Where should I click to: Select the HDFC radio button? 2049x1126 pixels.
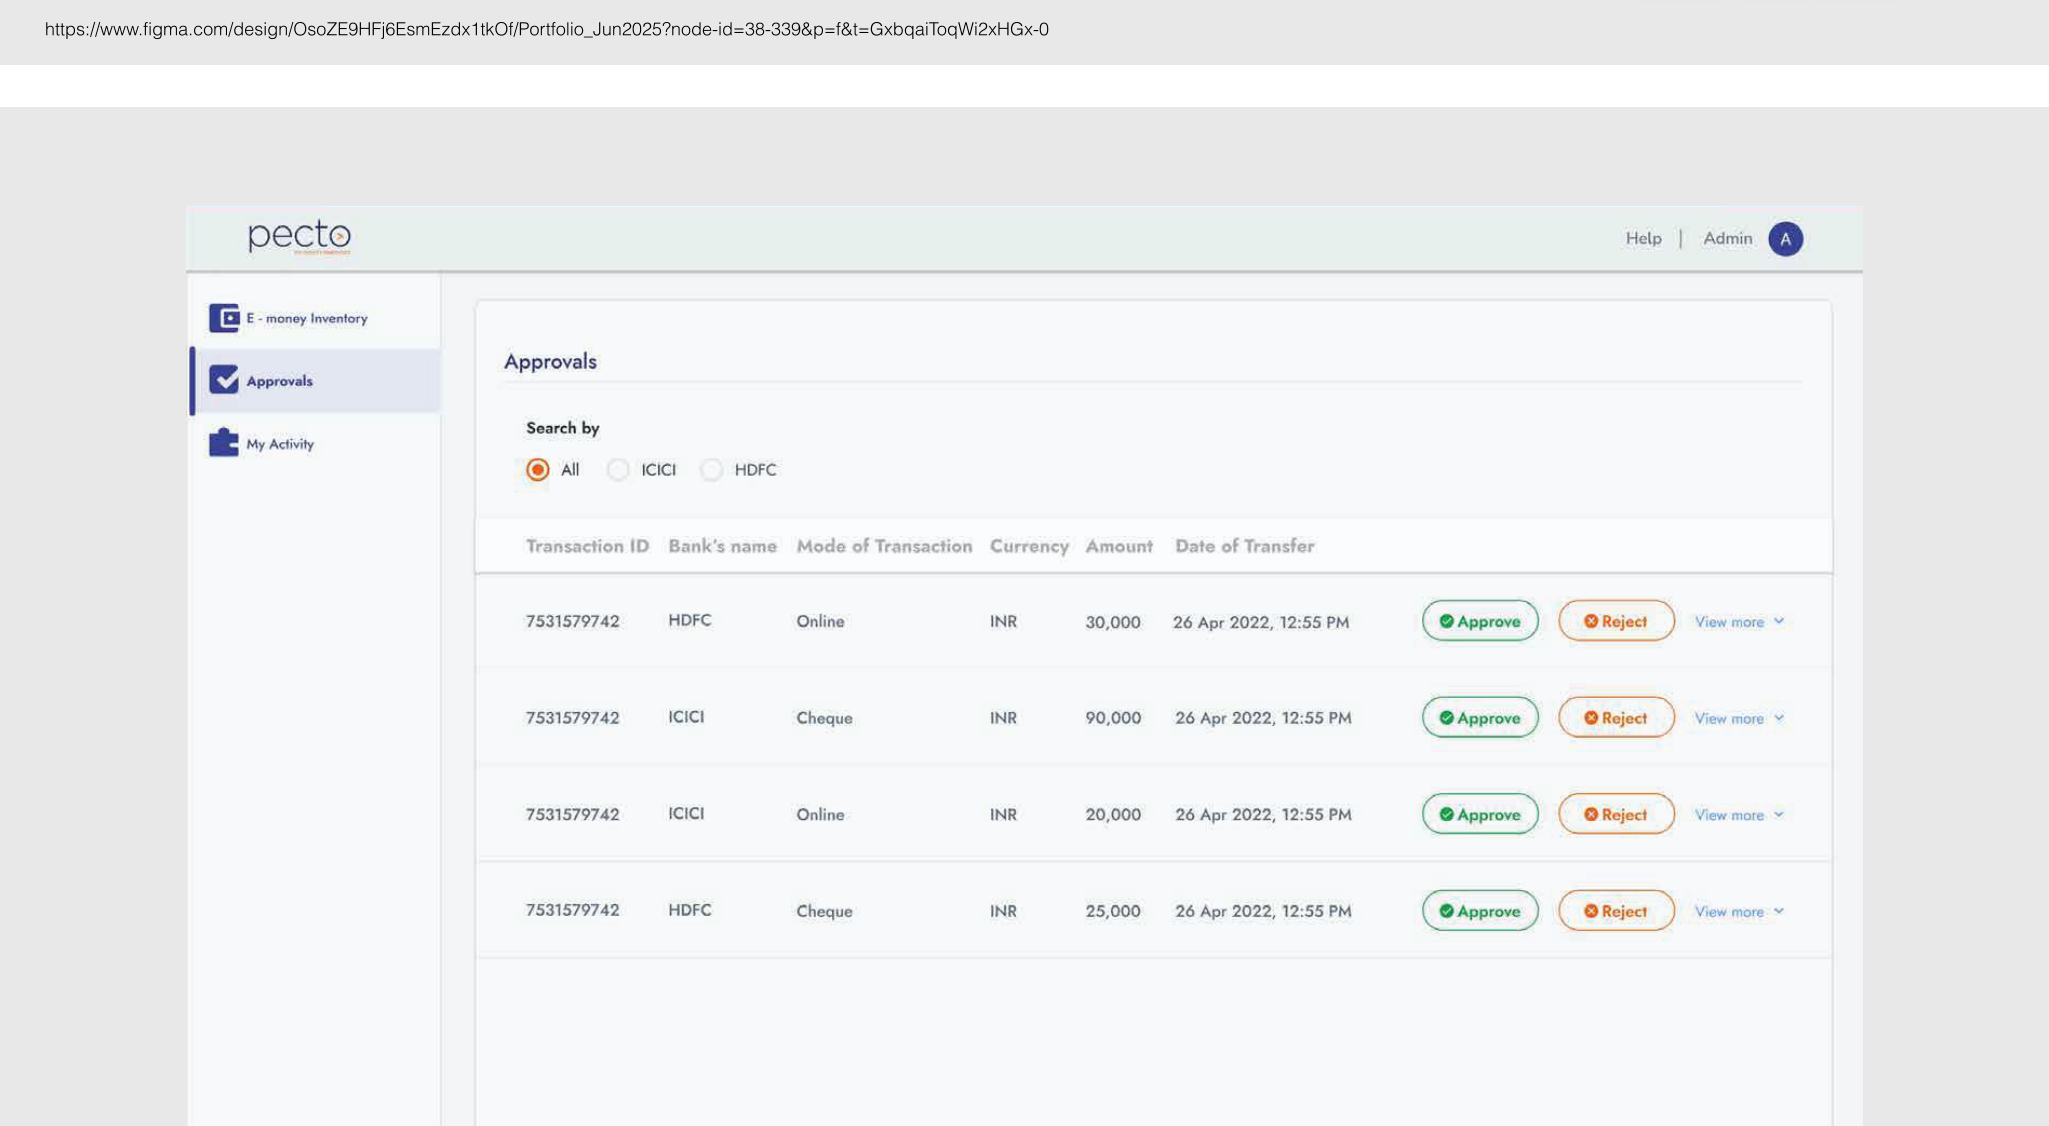tap(711, 470)
